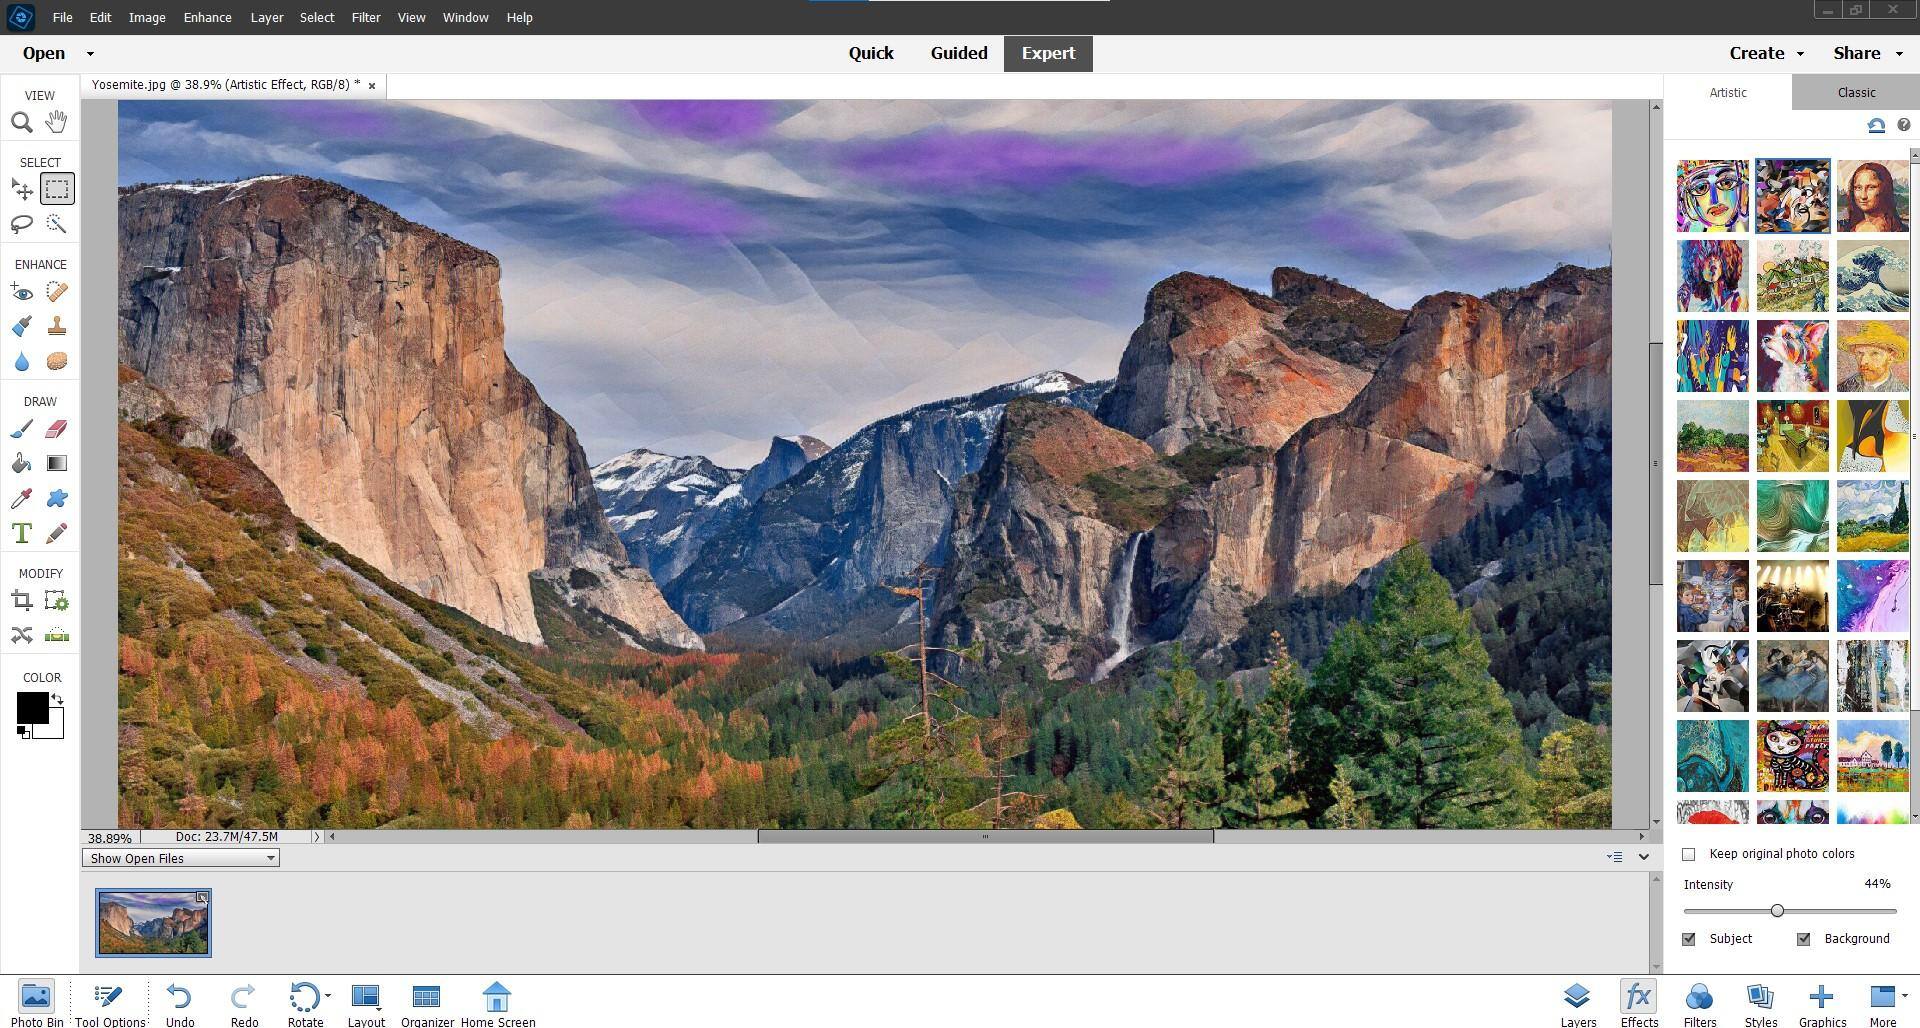The image size is (1920, 1028).
Task: Select the Zoom tool
Action: pos(21,123)
